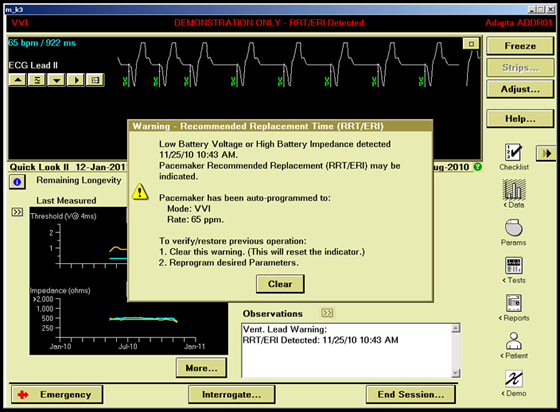The width and height of the screenshot is (560, 412).
Task: Close the m_k3 window
Action: click(x=550, y=10)
